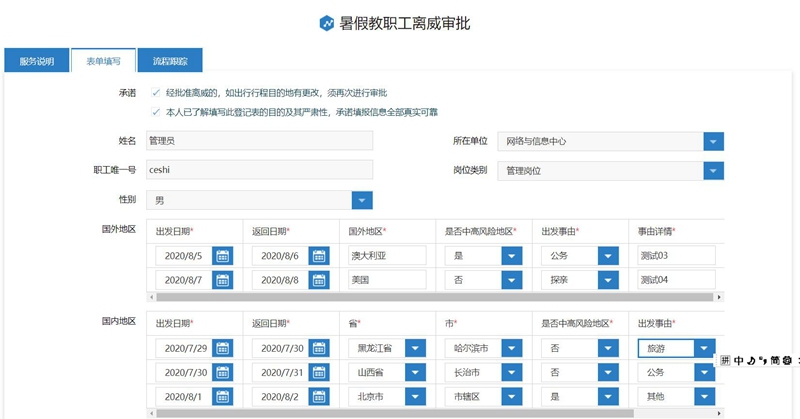The image size is (800, 419).
Task: Open calendar for 2020/8/6 return date
Action: pos(319,256)
